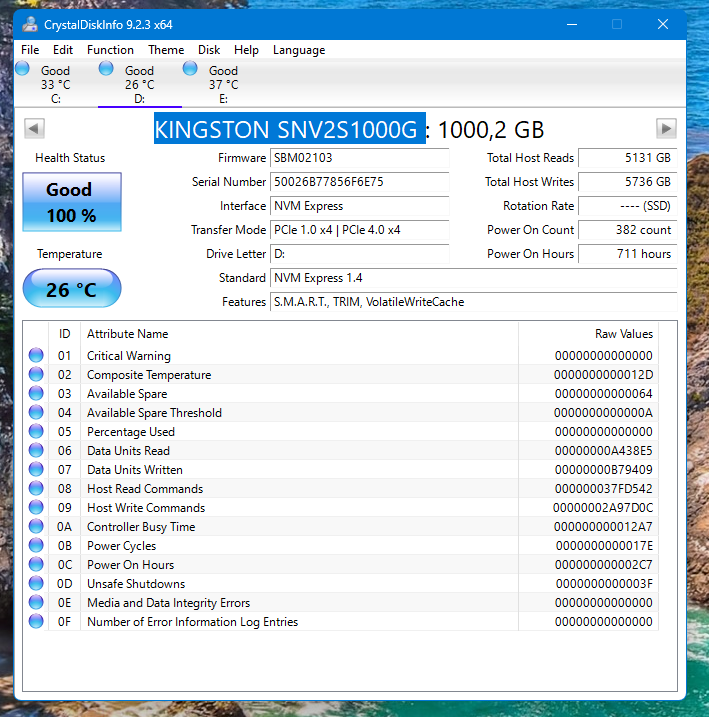Click the Interface field NVM Express
The image size is (709, 717).
(x=359, y=206)
